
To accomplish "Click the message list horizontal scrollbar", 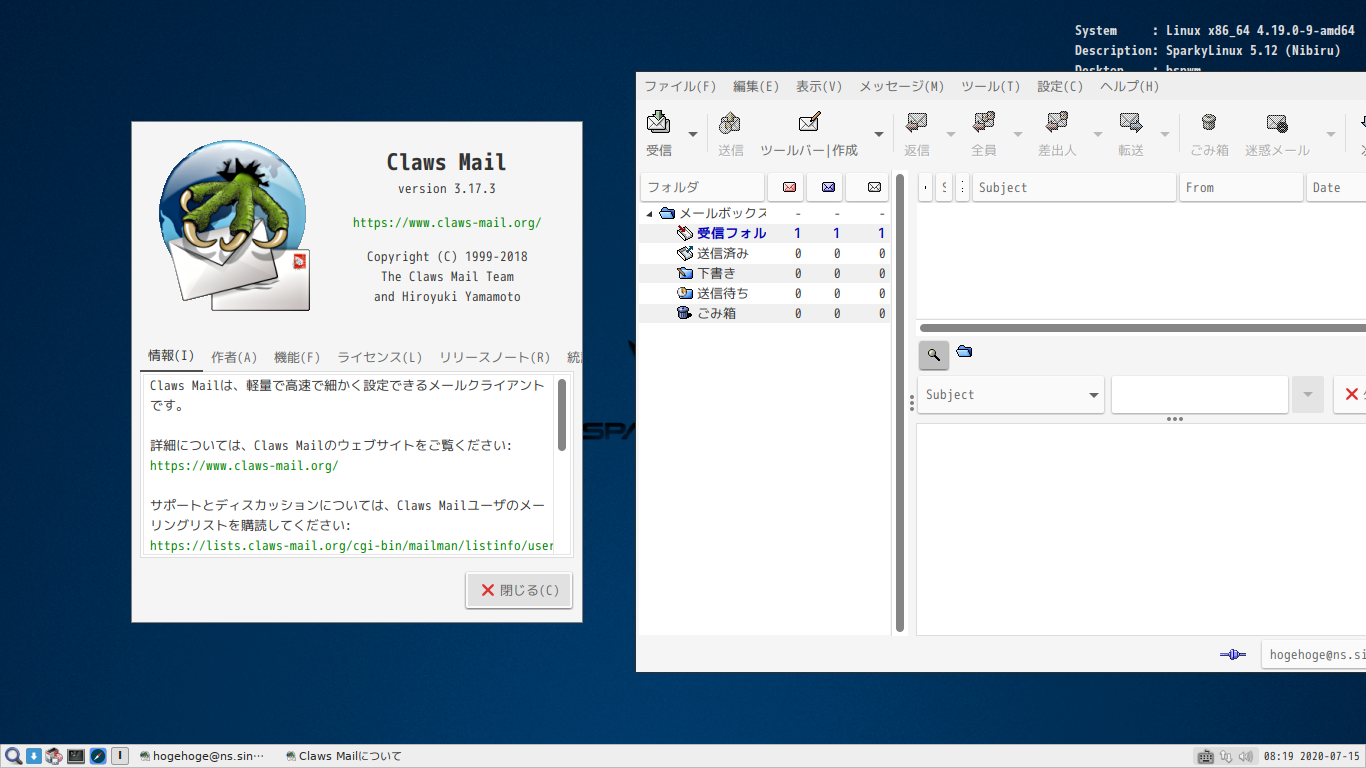I will 1142,328.
